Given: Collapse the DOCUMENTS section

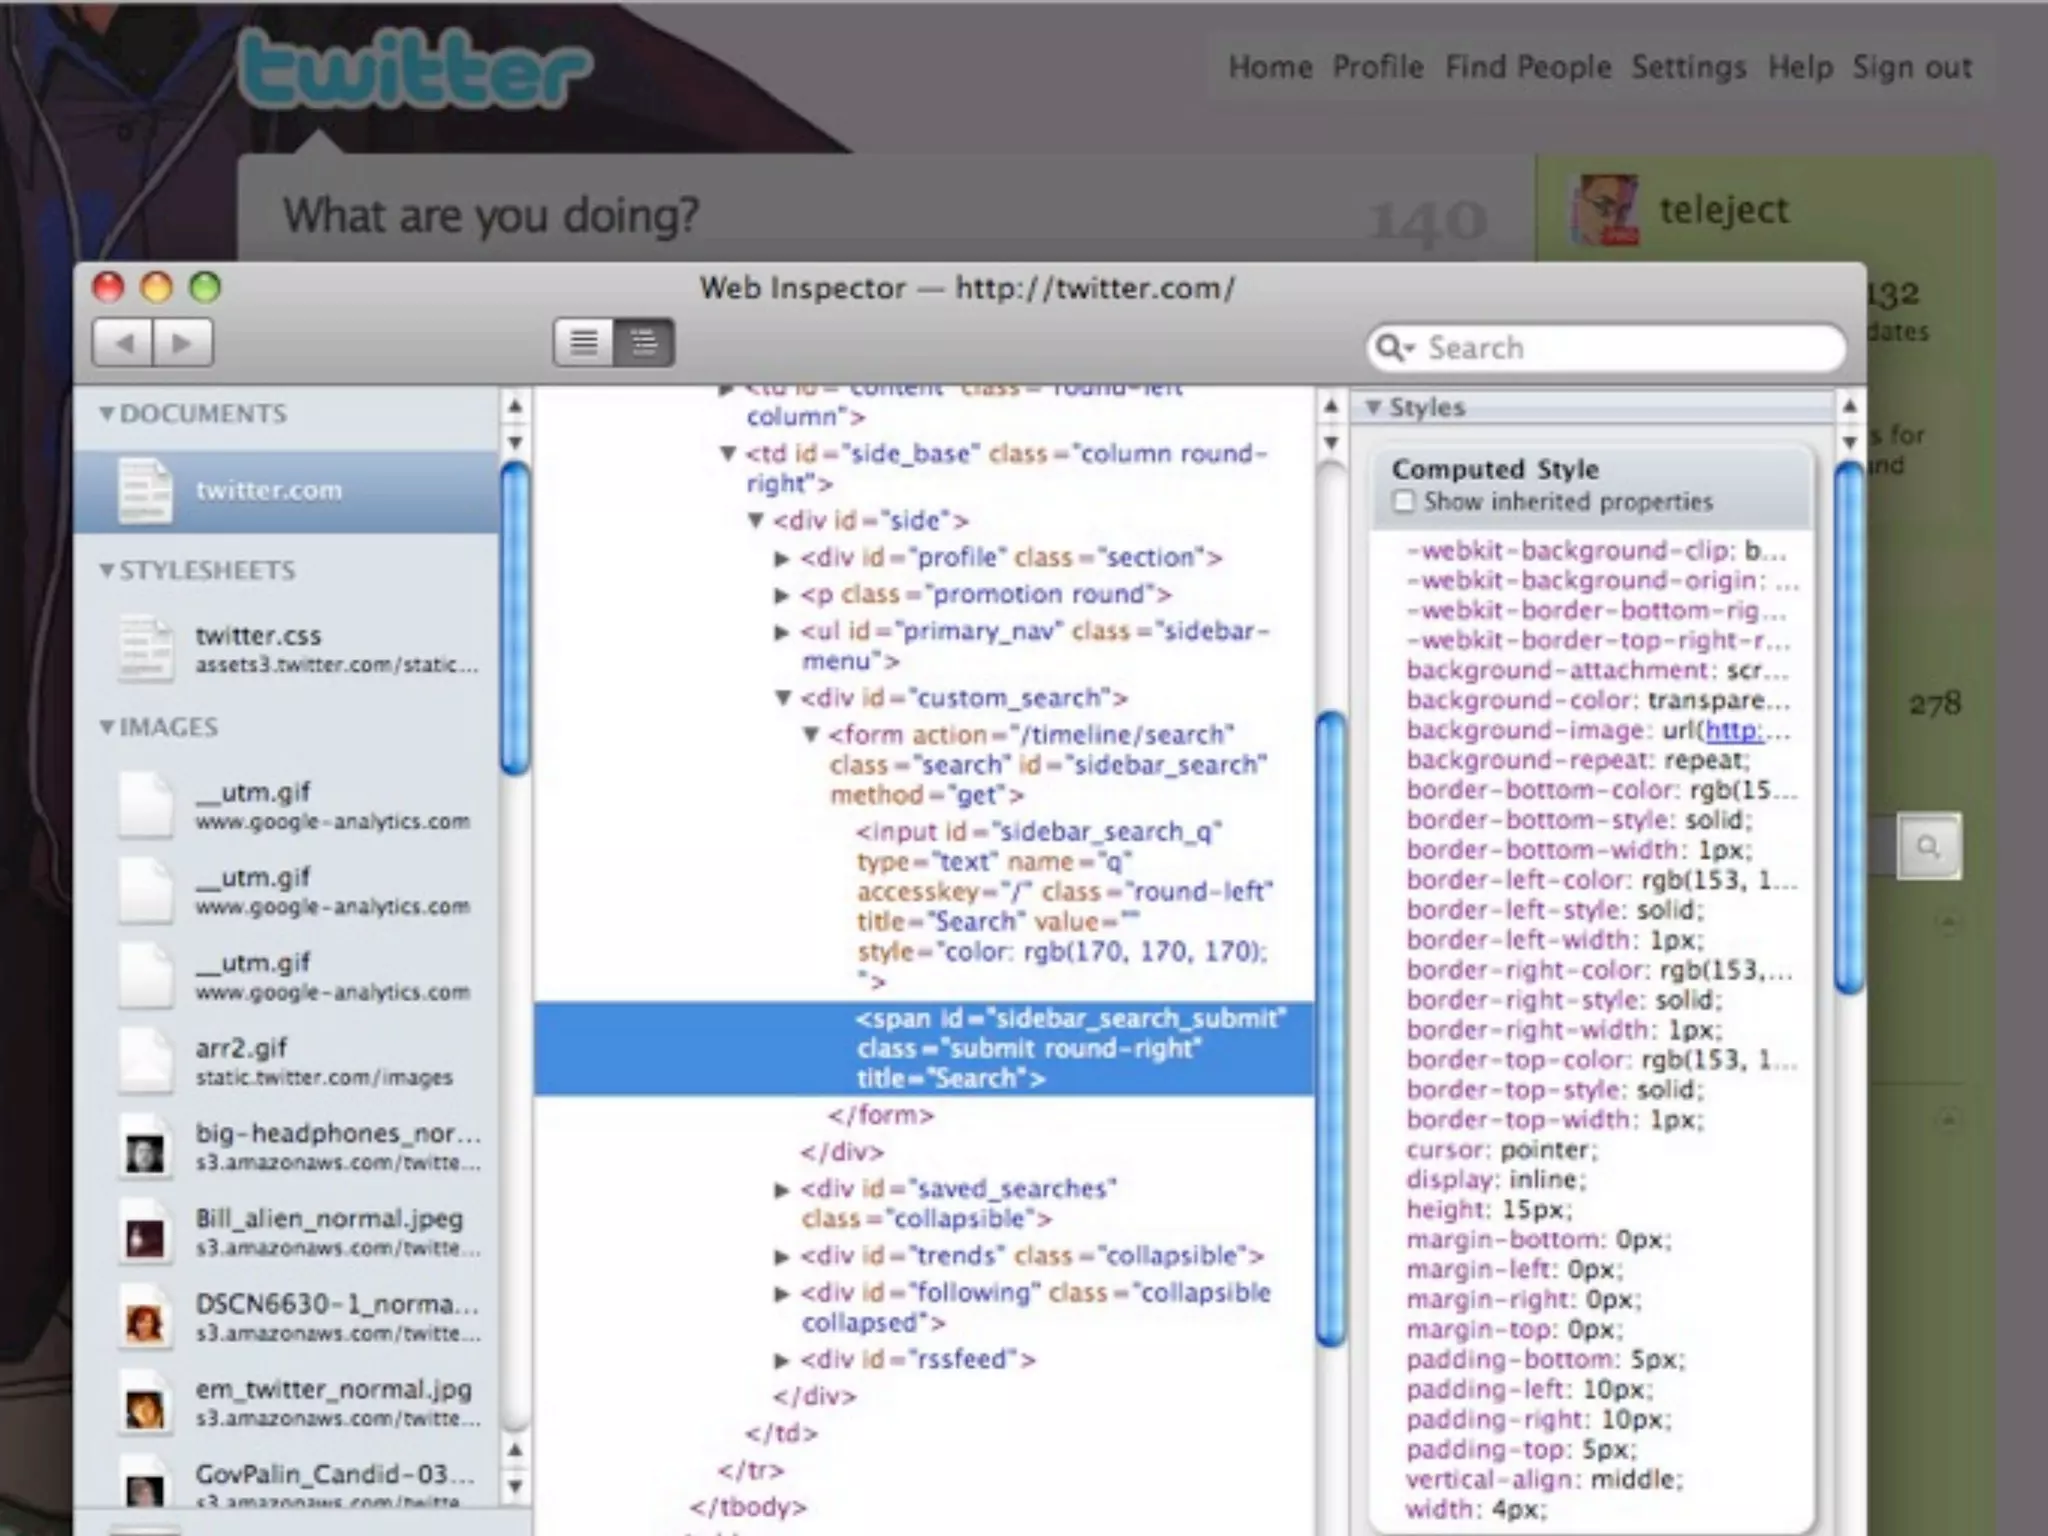Looking at the screenshot, I should click(x=107, y=413).
